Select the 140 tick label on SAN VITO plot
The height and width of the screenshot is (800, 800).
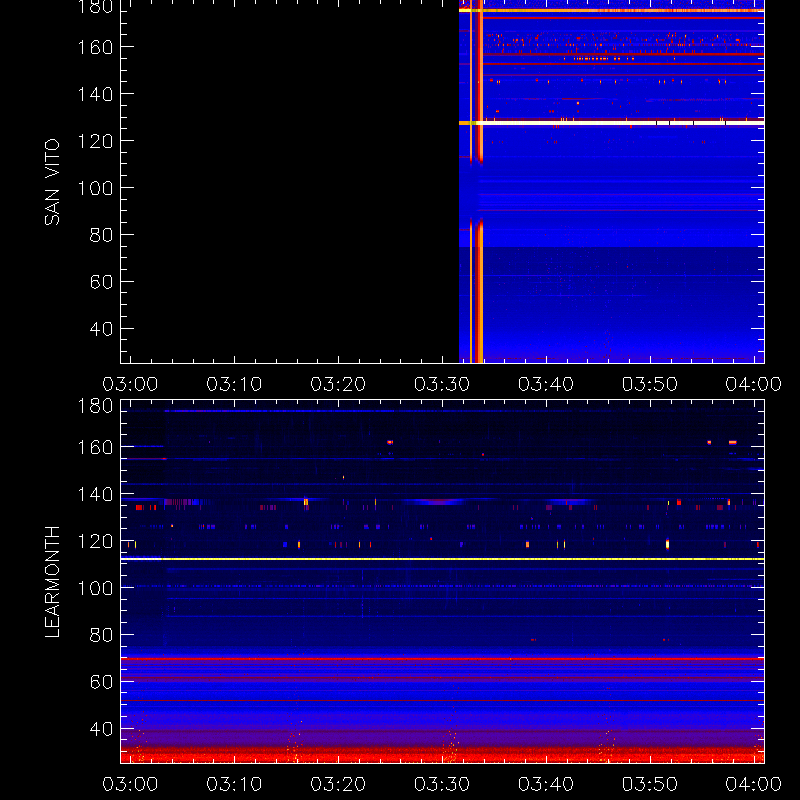[95, 94]
